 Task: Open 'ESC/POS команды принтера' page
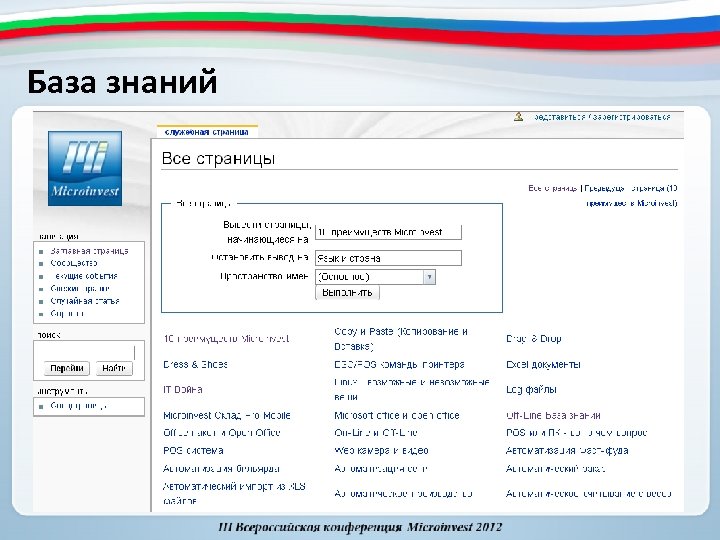pos(399,365)
